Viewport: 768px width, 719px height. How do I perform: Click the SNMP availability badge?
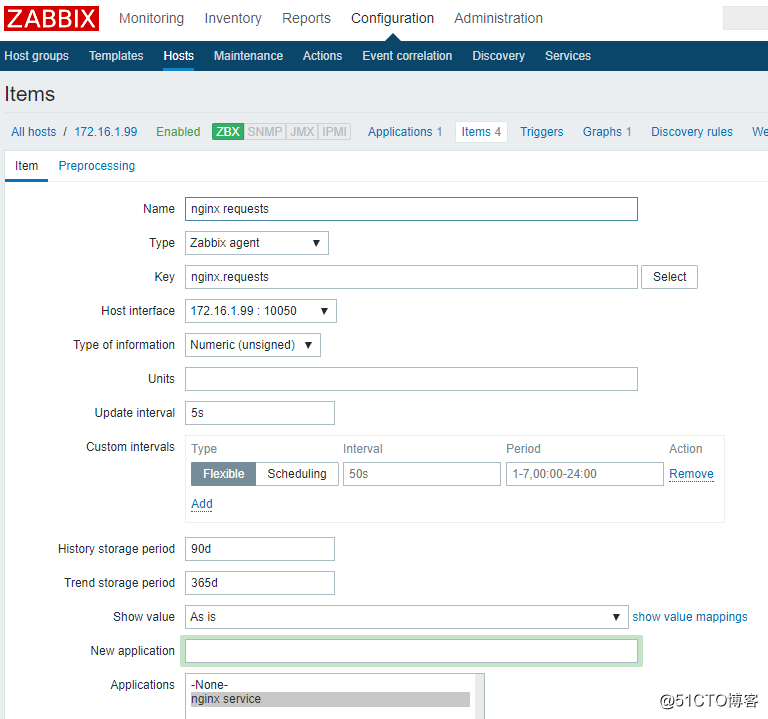(264, 132)
